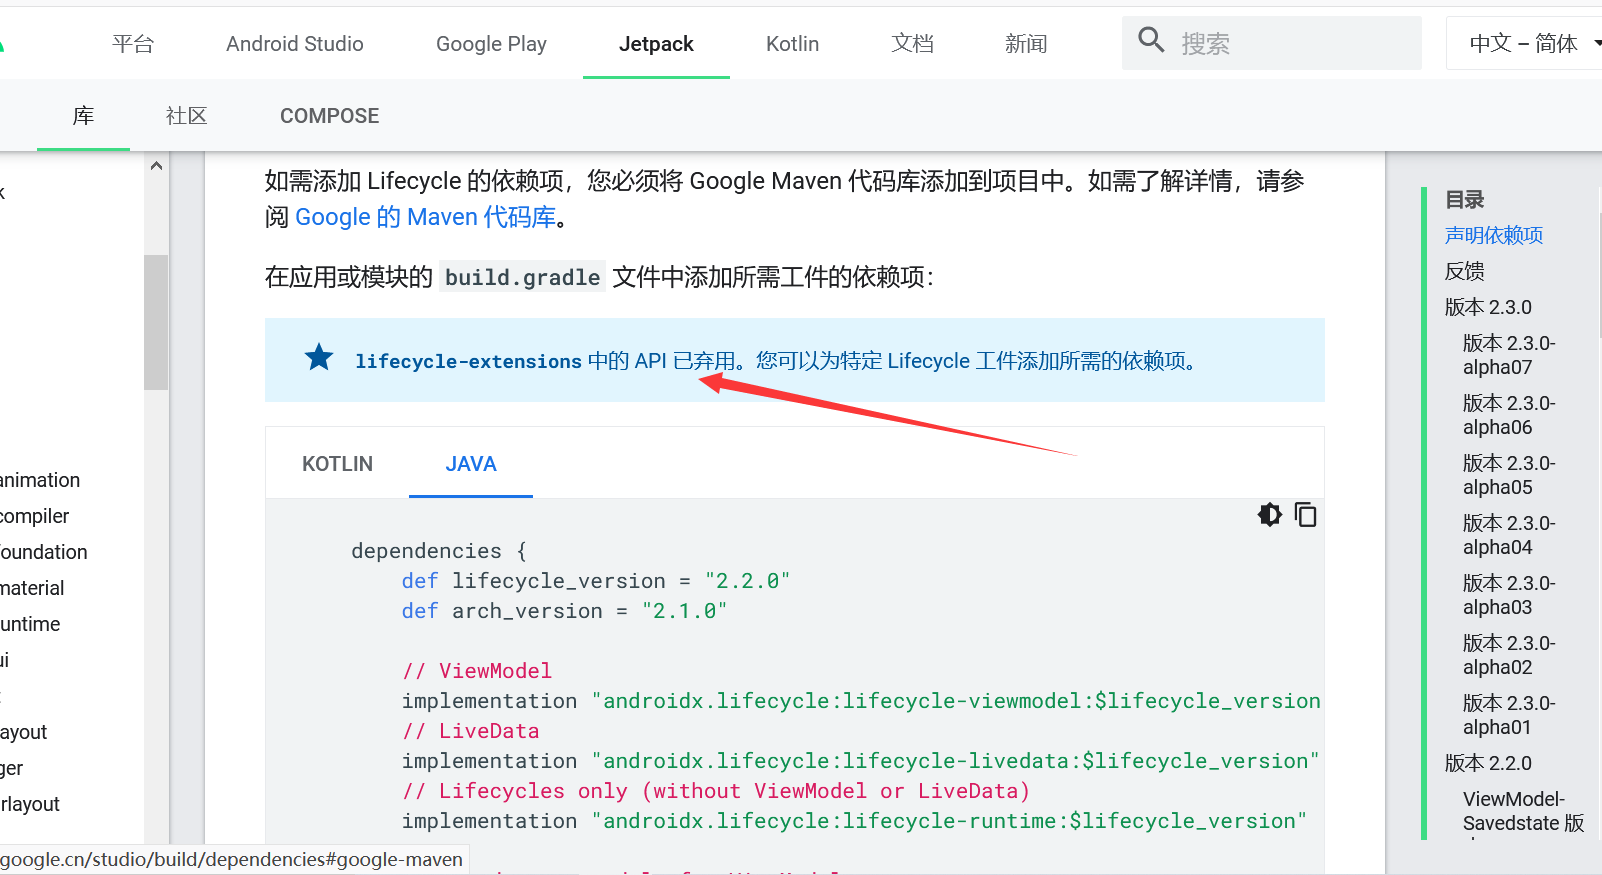Click the "2.1.0" arch_version value
Image resolution: width=1602 pixels, height=875 pixels.
pyautogui.click(x=685, y=611)
